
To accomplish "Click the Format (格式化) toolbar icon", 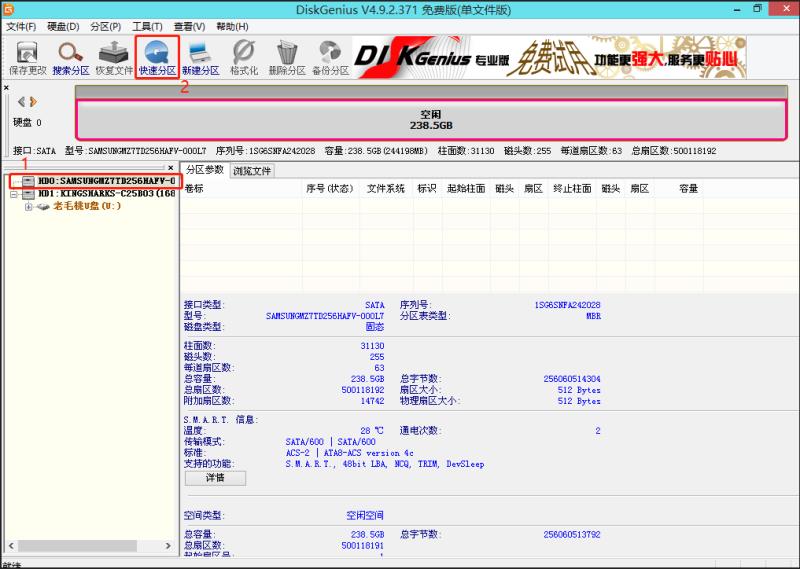I will 244,58.
